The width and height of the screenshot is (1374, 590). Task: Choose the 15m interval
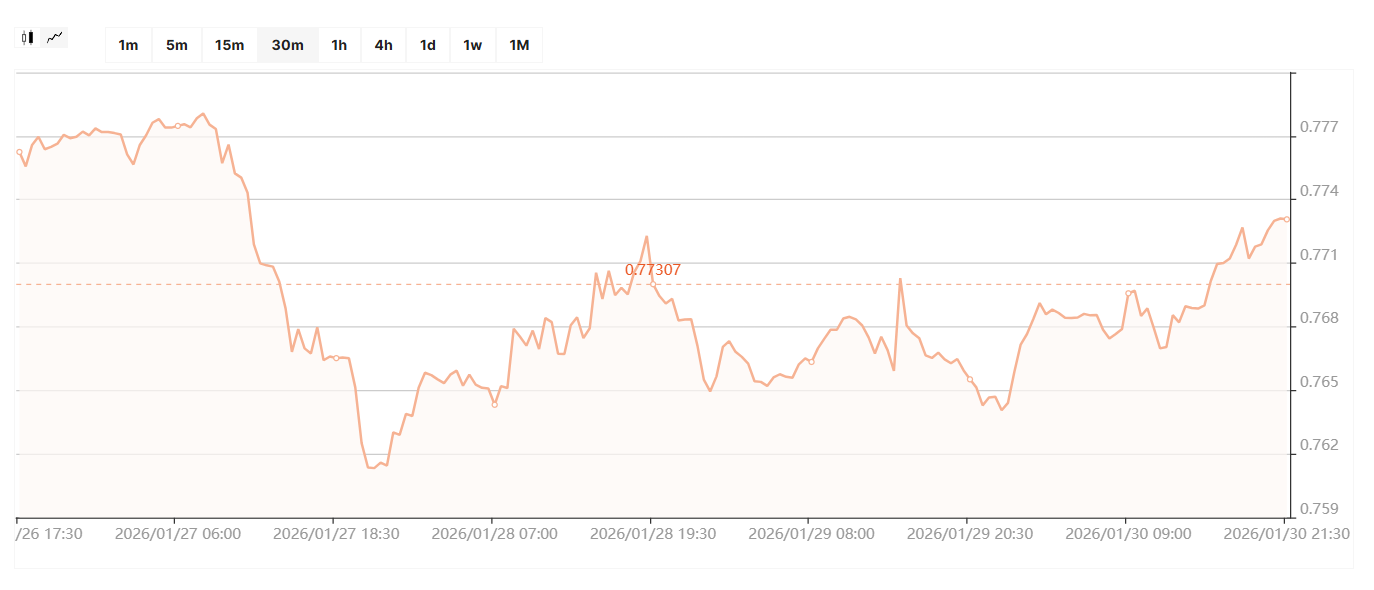tap(229, 45)
